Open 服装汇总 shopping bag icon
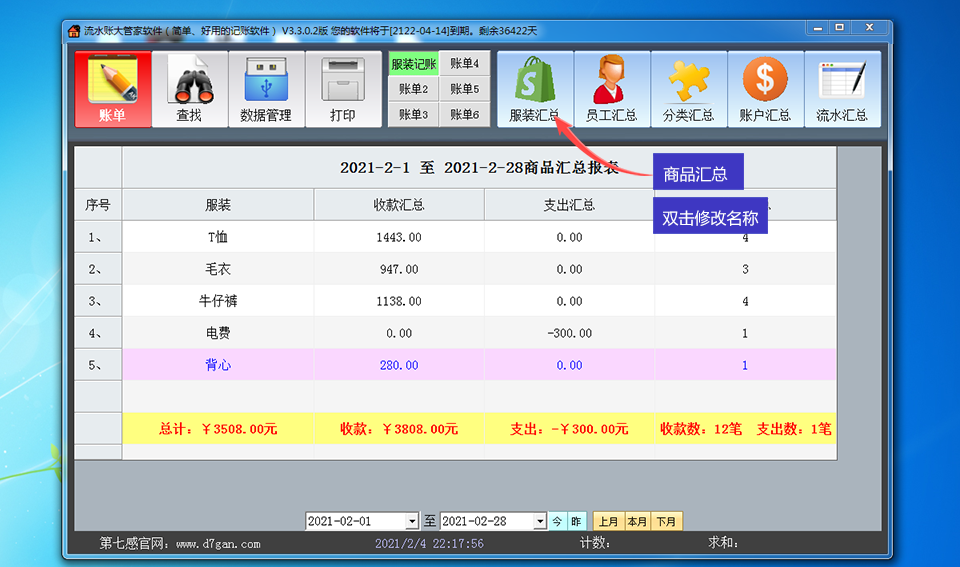The image size is (960, 567). 535,89
